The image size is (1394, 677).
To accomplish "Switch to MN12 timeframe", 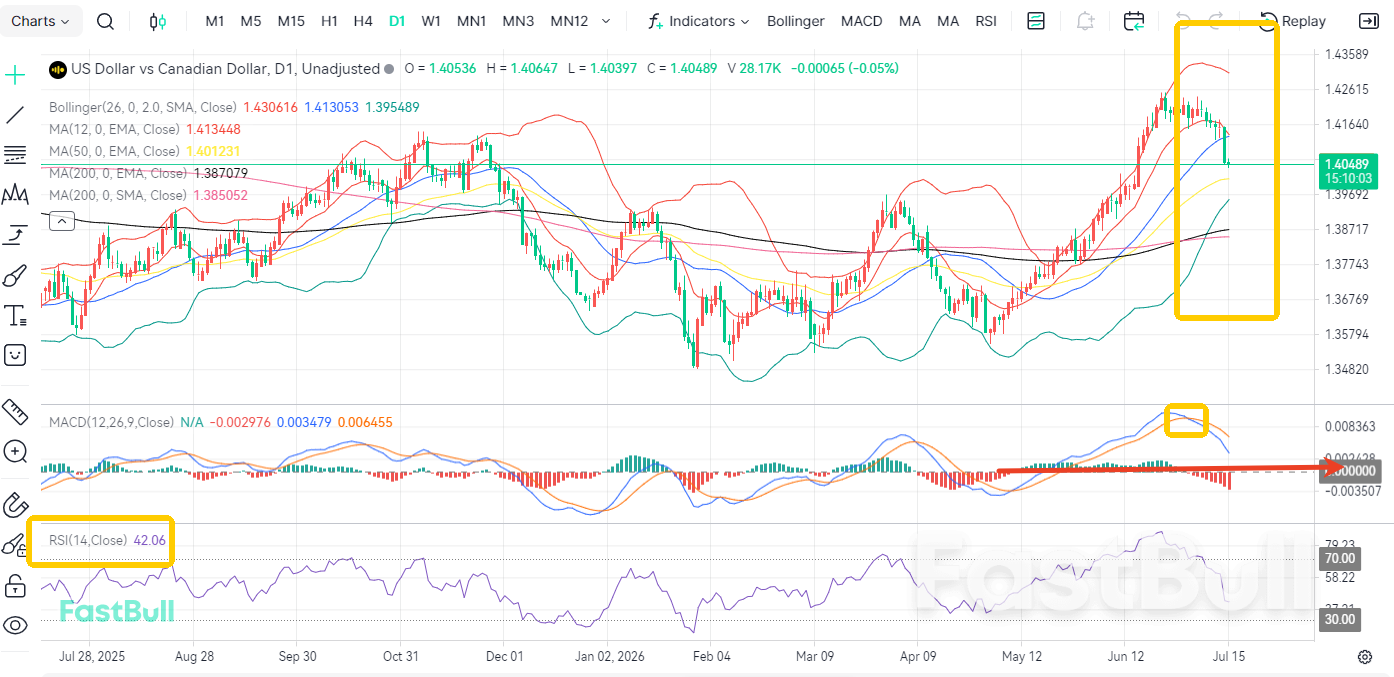I will click(x=569, y=21).
